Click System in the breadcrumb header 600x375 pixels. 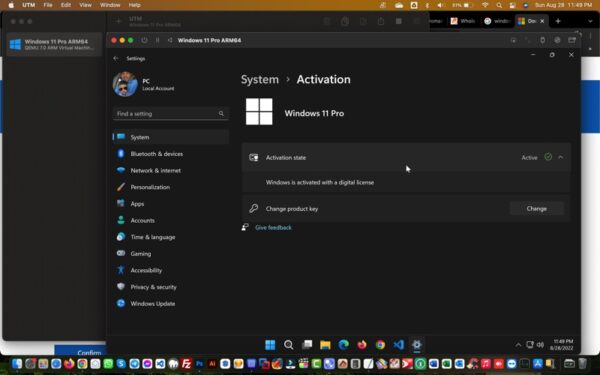(260, 80)
